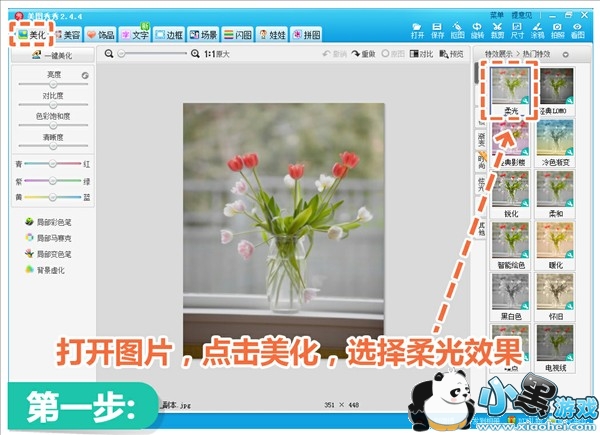Switch to the 边框 frames tab
This screenshot has width=600, height=435.
169,35
